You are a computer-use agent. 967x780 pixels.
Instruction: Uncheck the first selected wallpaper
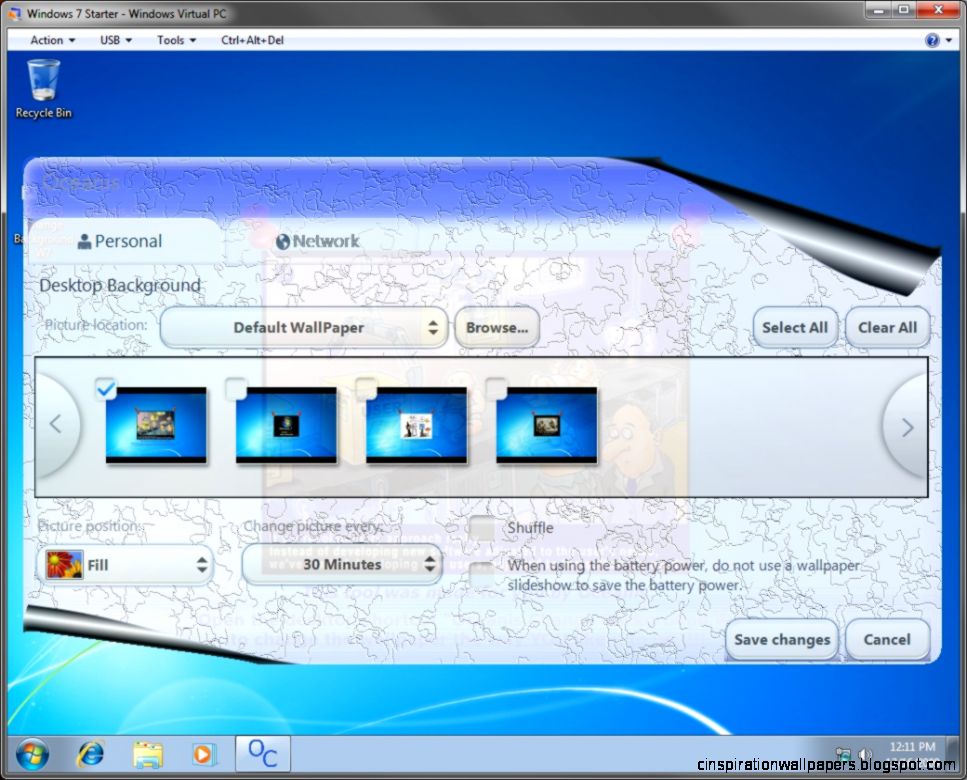tap(106, 389)
